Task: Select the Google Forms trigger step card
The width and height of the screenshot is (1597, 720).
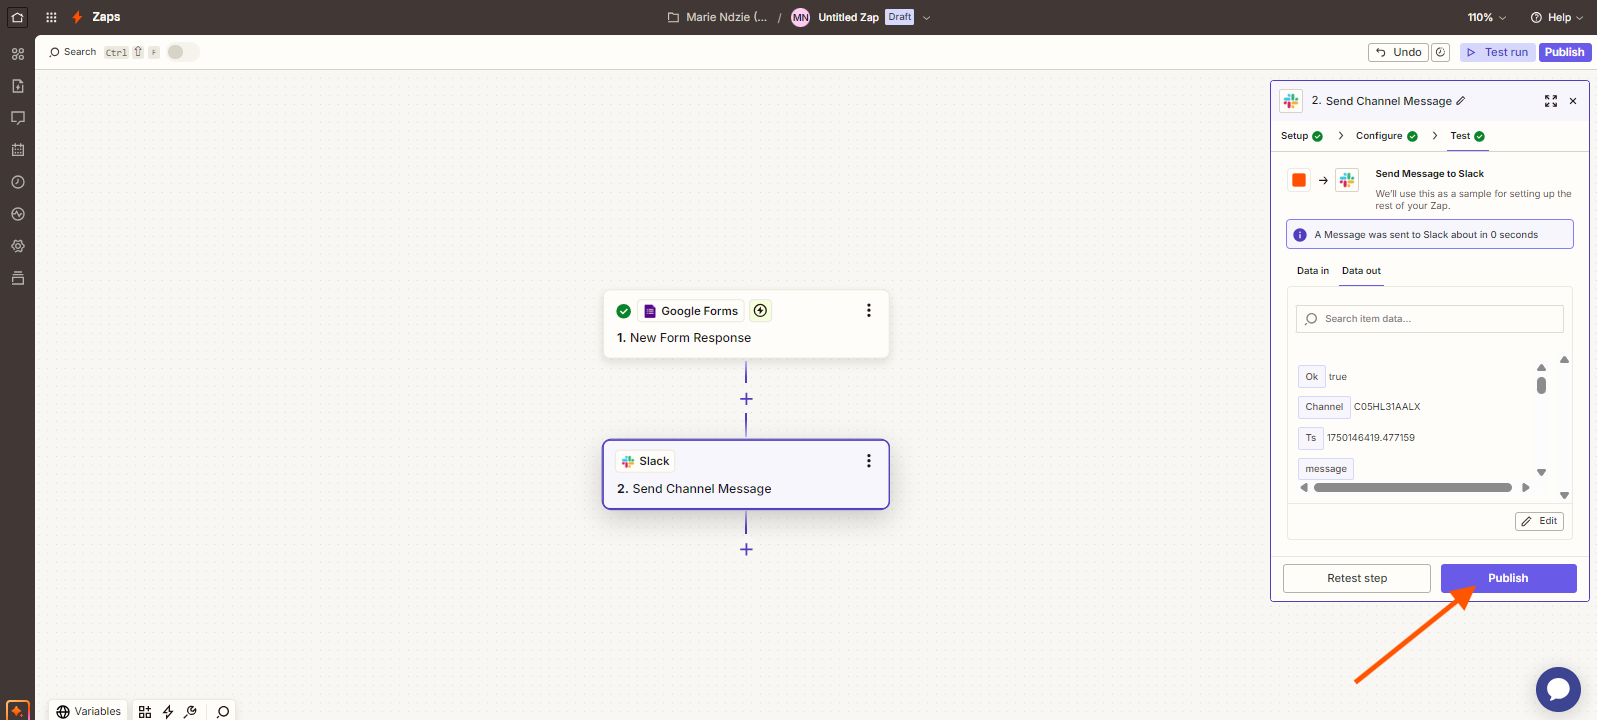Action: pyautogui.click(x=746, y=324)
